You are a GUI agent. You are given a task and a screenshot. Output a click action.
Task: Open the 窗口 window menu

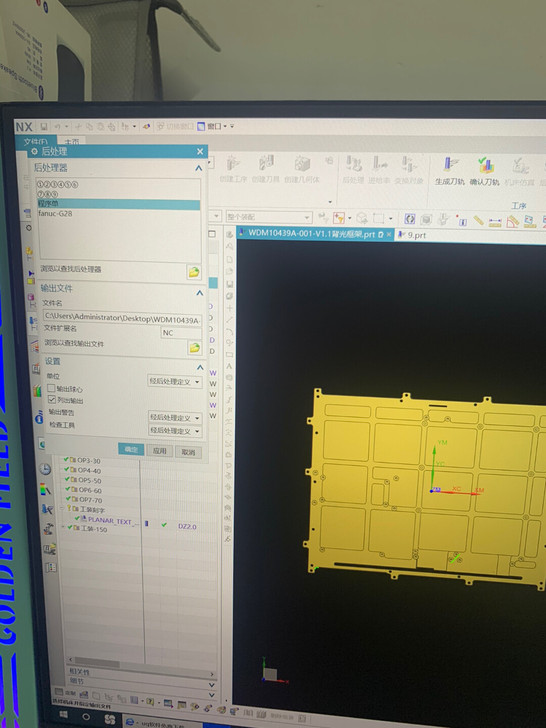pos(214,126)
